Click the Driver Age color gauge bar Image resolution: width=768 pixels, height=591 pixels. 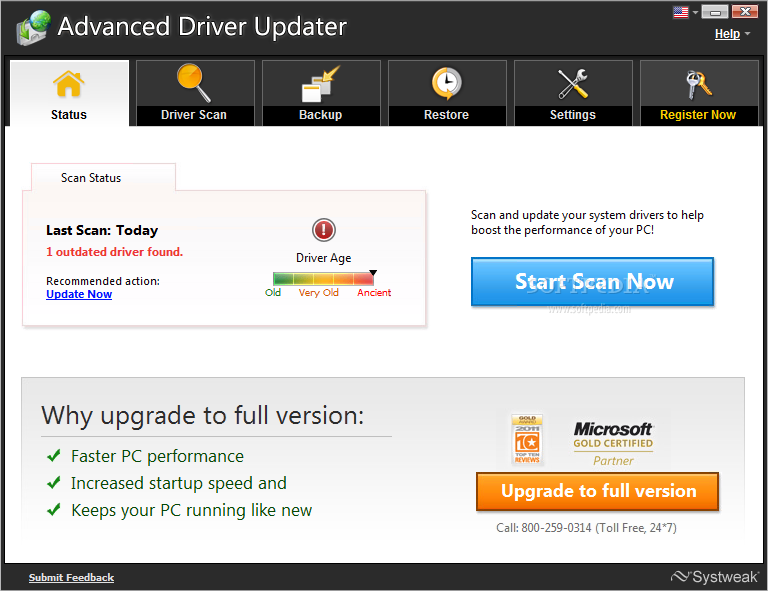[x=324, y=279]
